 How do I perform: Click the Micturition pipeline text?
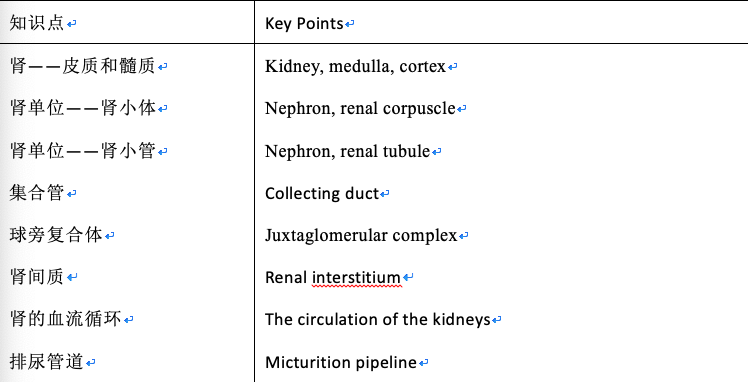[x=341, y=362]
